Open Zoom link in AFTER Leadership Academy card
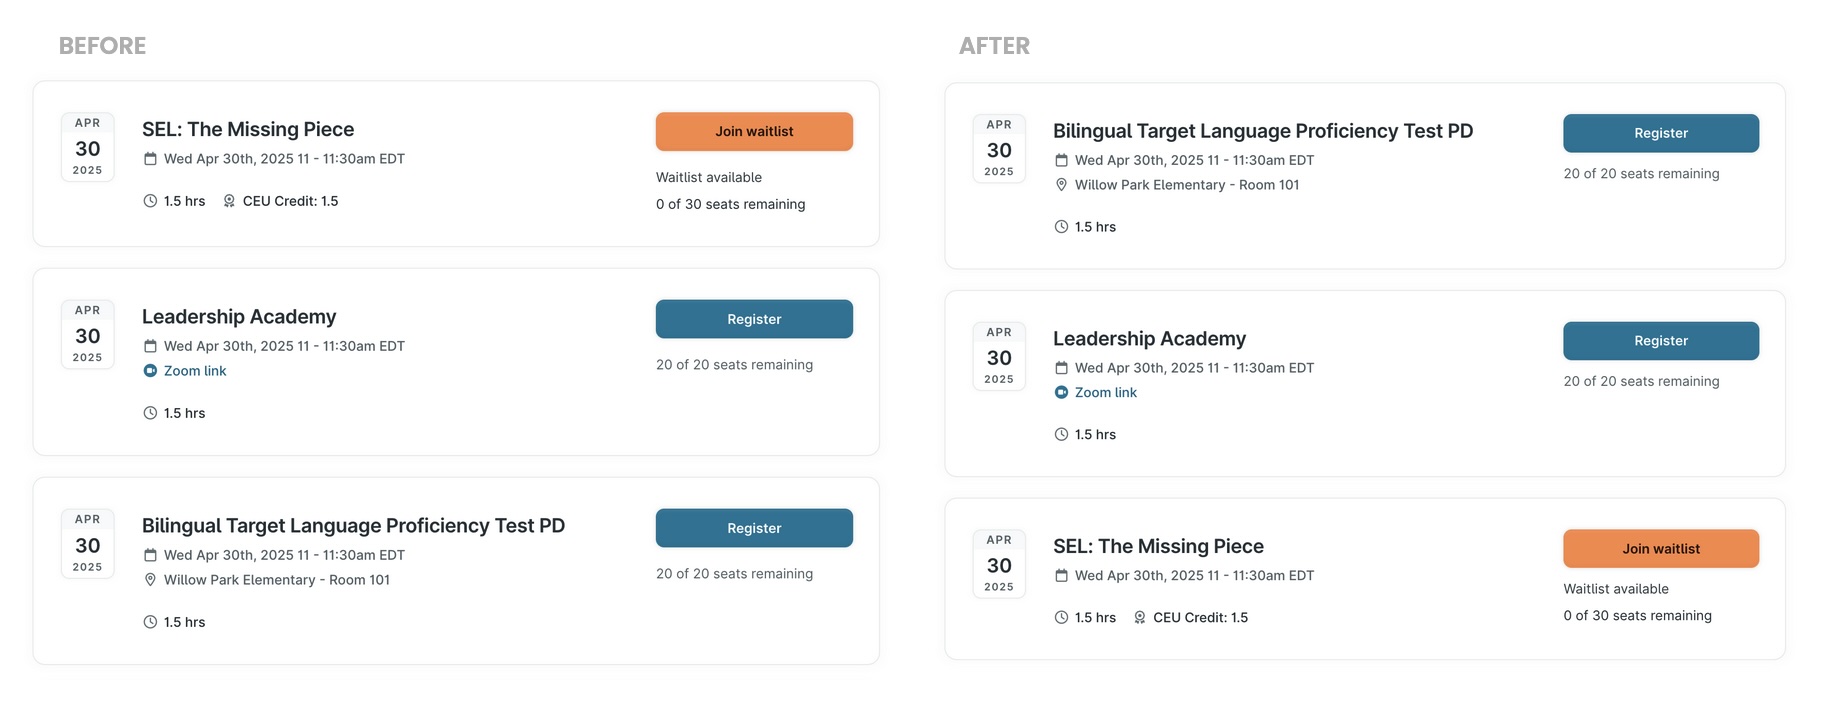Viewport: 1821px width, 709px height. pyautogui.click(x=1105, y=393)
